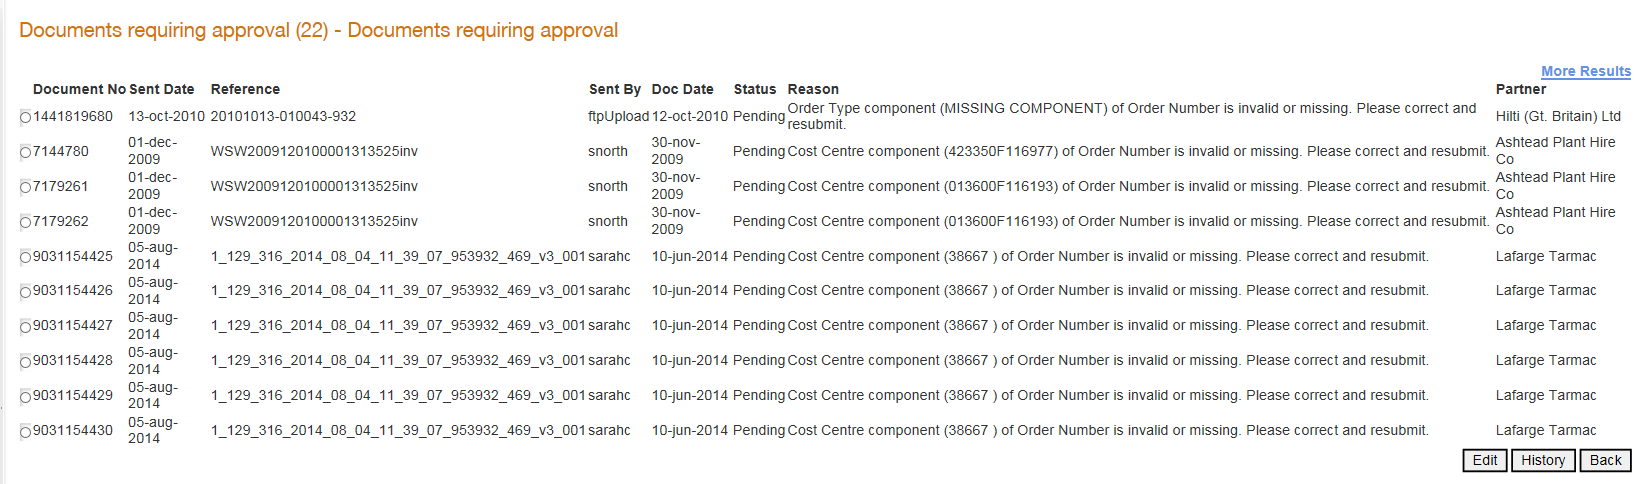
Task: Select radio button for document 9031154430
Action: [26, 432]
